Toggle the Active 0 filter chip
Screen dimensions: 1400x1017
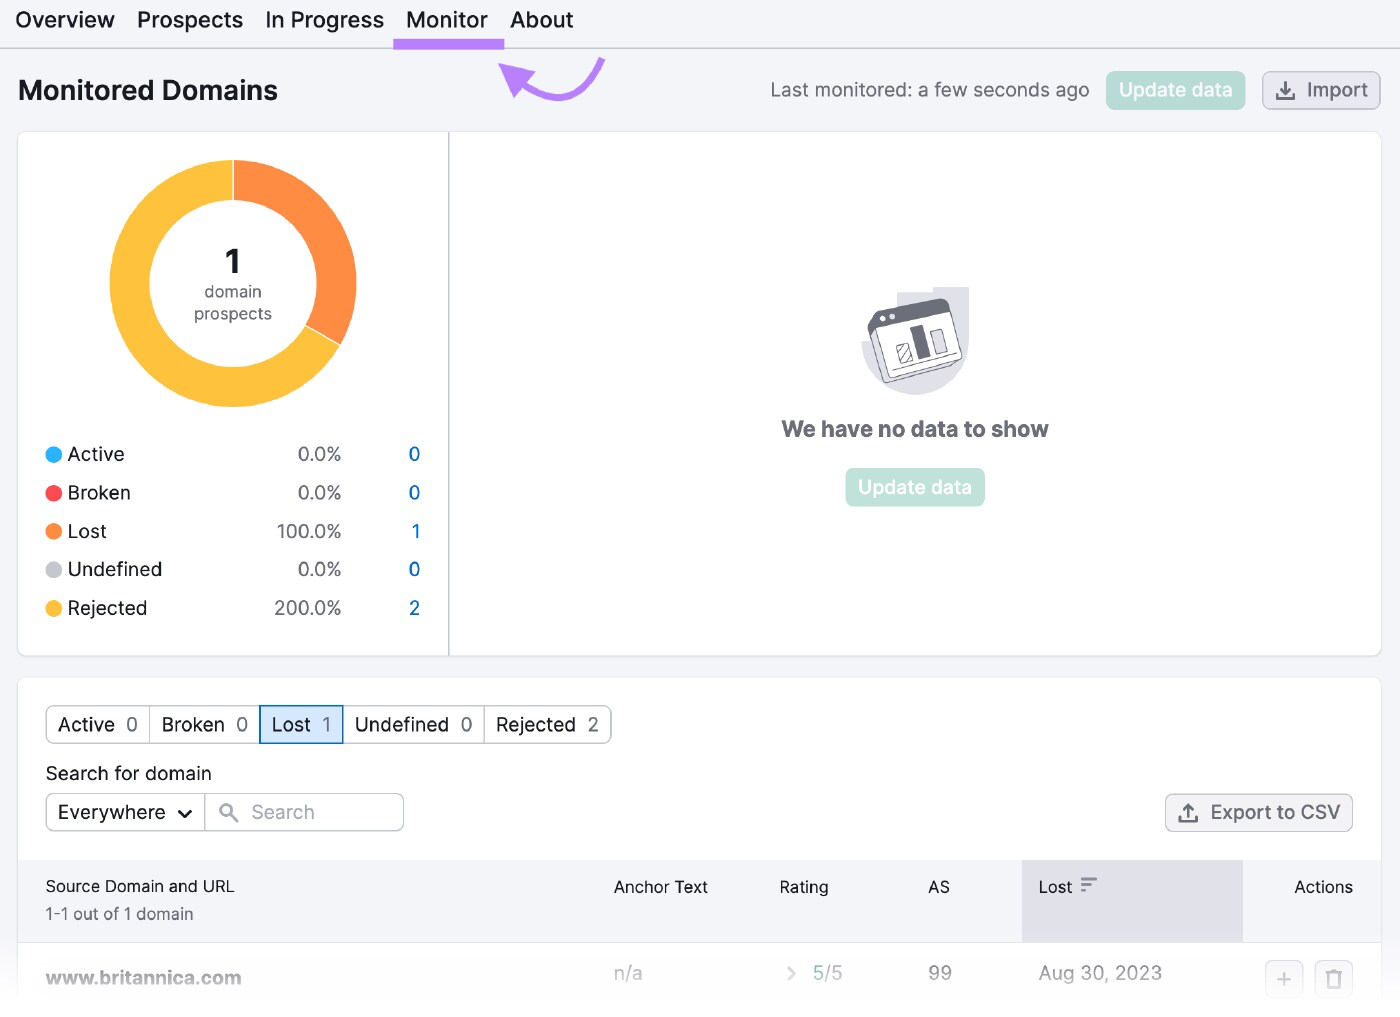(96, 724)
